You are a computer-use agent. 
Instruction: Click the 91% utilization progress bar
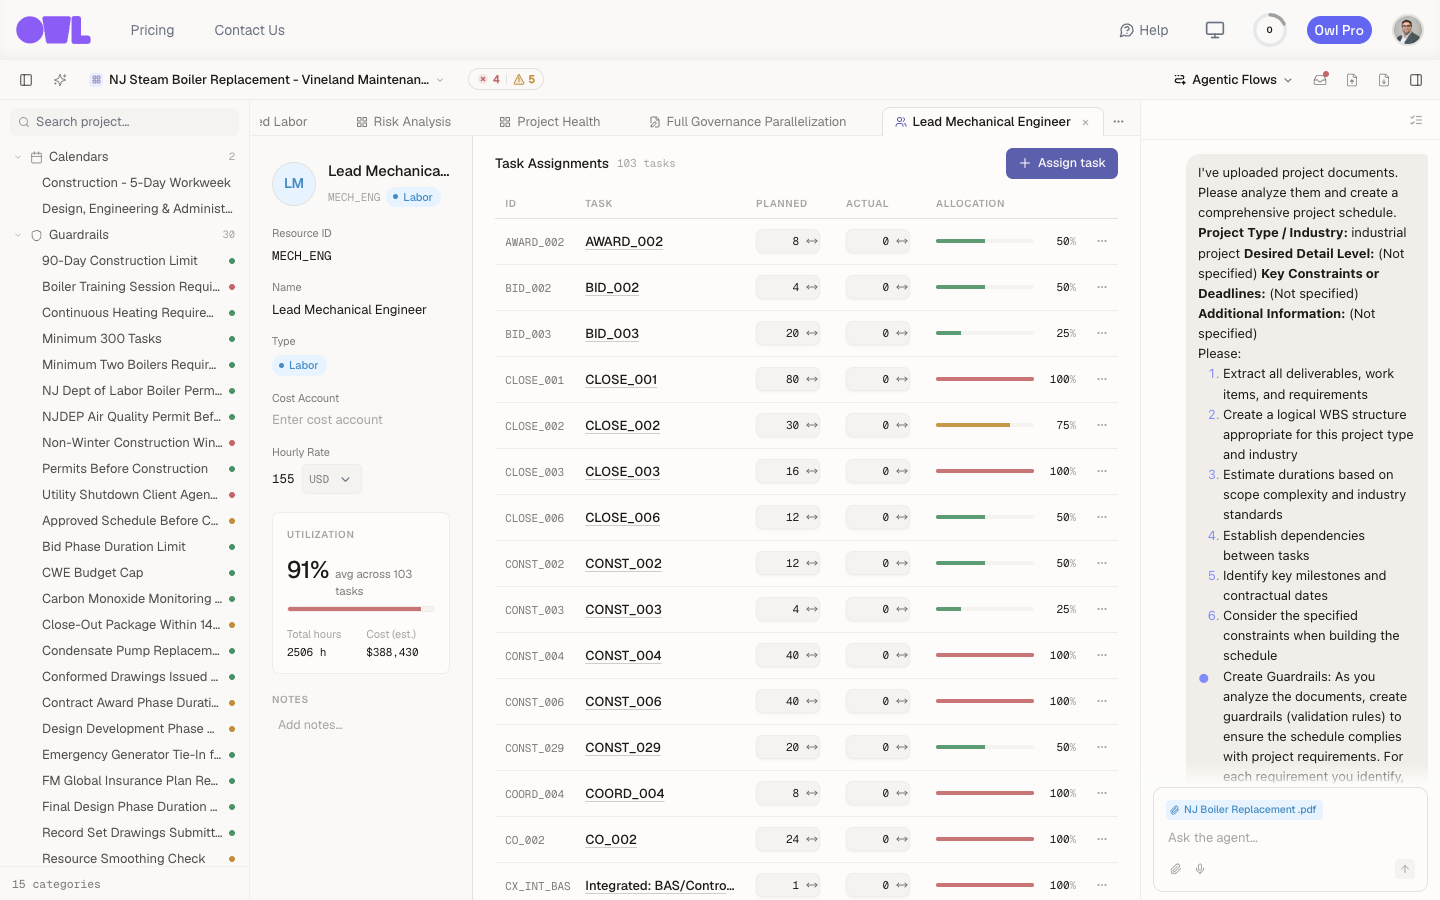pyautogui.click(x=361, y=609)
